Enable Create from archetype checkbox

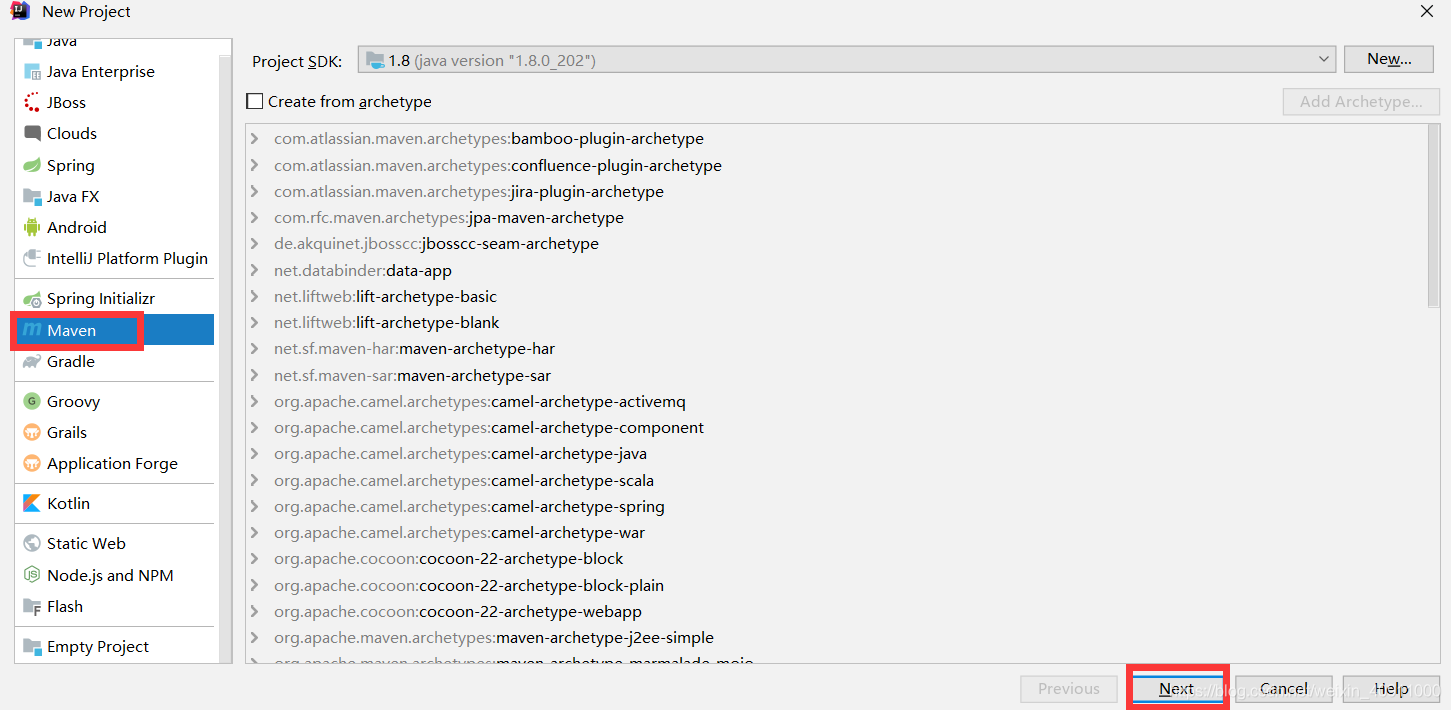tap(255, 101)
